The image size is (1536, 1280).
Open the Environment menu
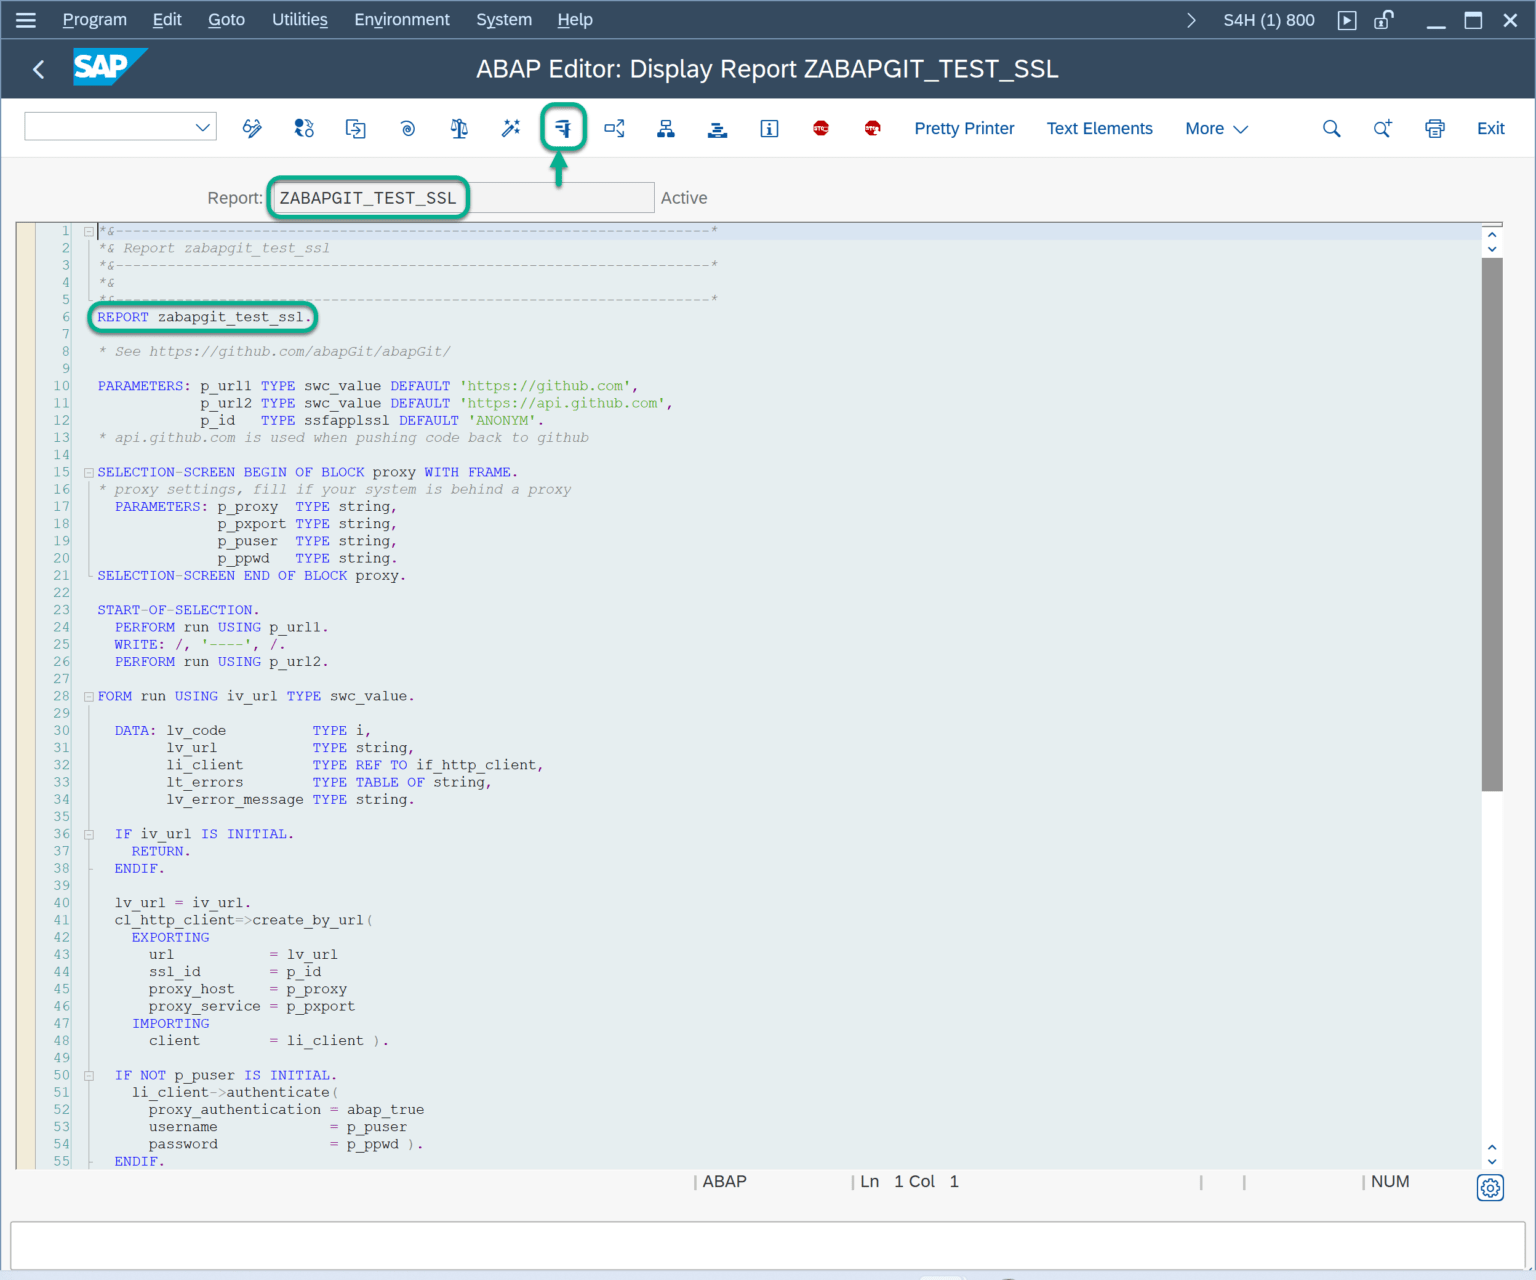tap(401, 19)
